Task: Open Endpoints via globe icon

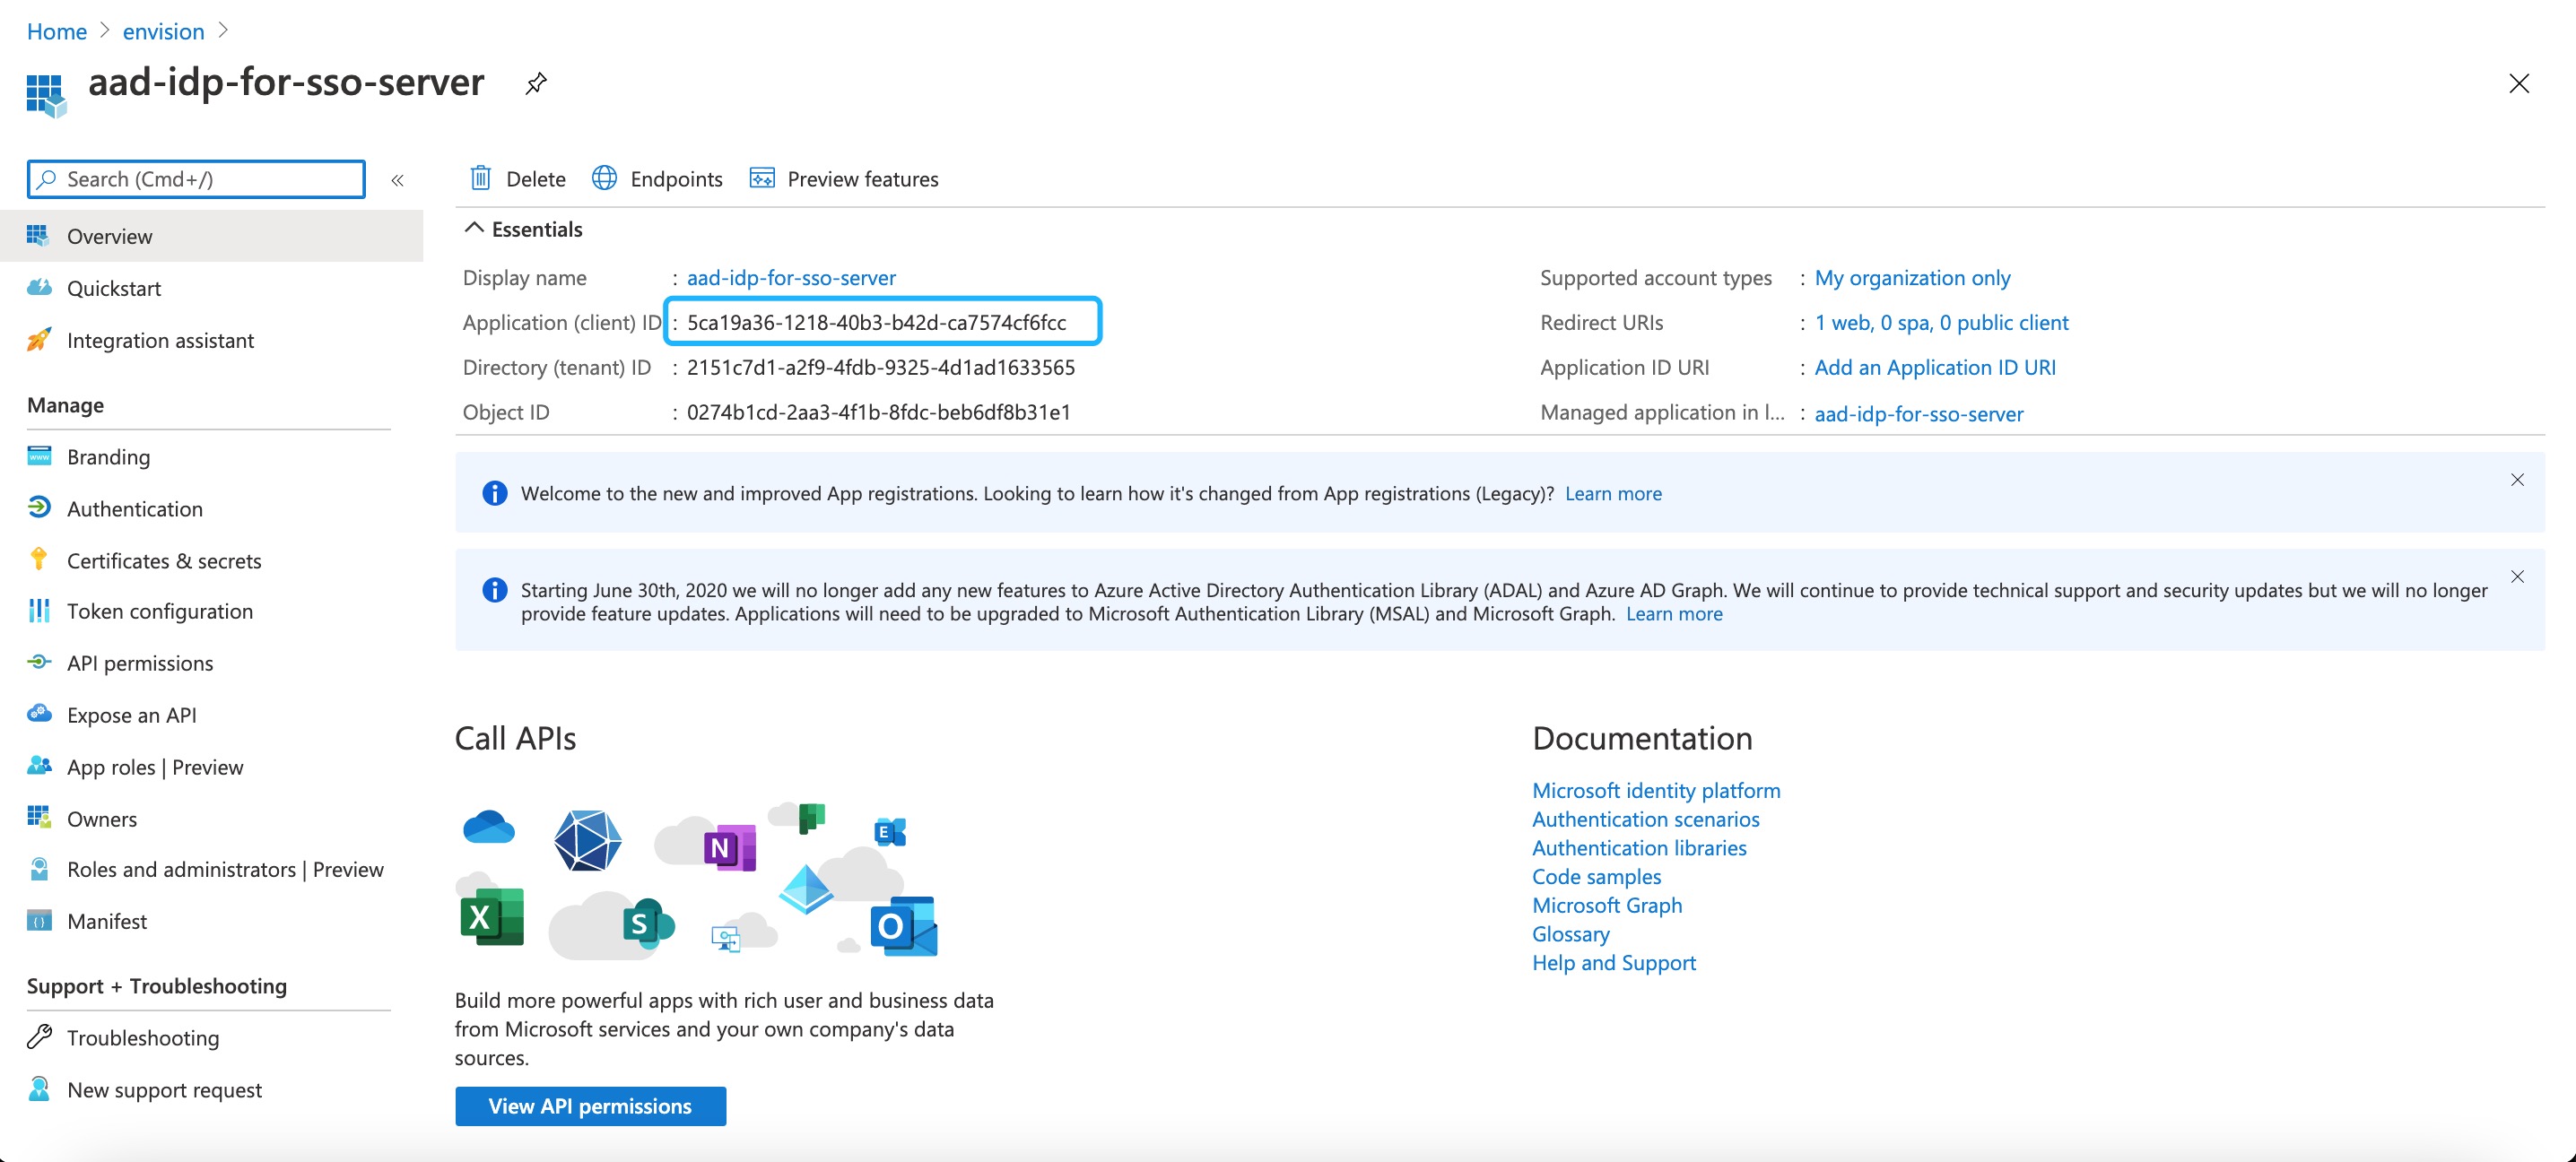Action: (x=604, y=178)
